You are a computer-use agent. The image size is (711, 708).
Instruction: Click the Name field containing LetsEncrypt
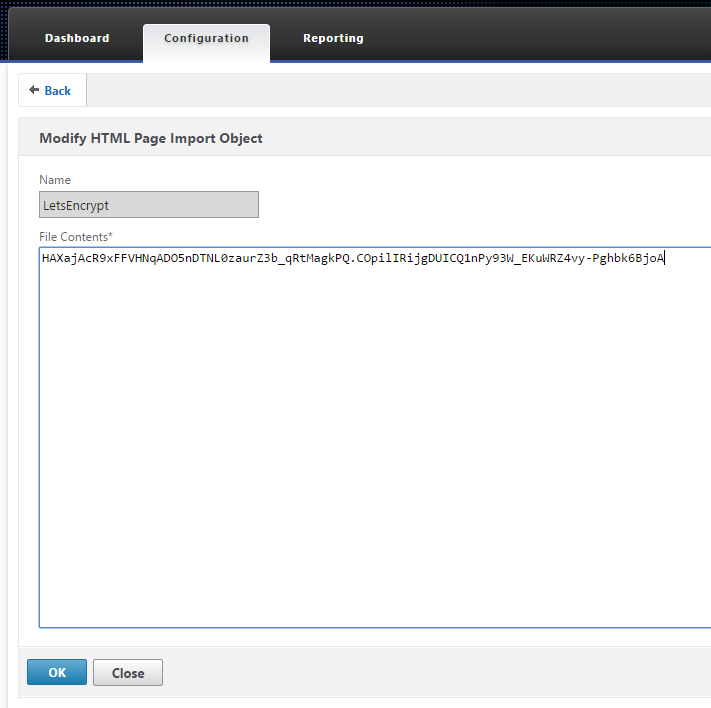(x=148, y=204)
